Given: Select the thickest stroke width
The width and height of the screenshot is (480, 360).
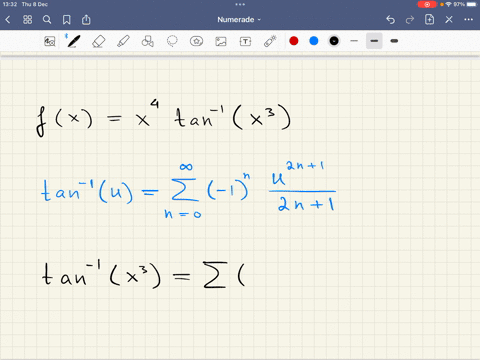Looking at the screenshot, I should (394, 41).
